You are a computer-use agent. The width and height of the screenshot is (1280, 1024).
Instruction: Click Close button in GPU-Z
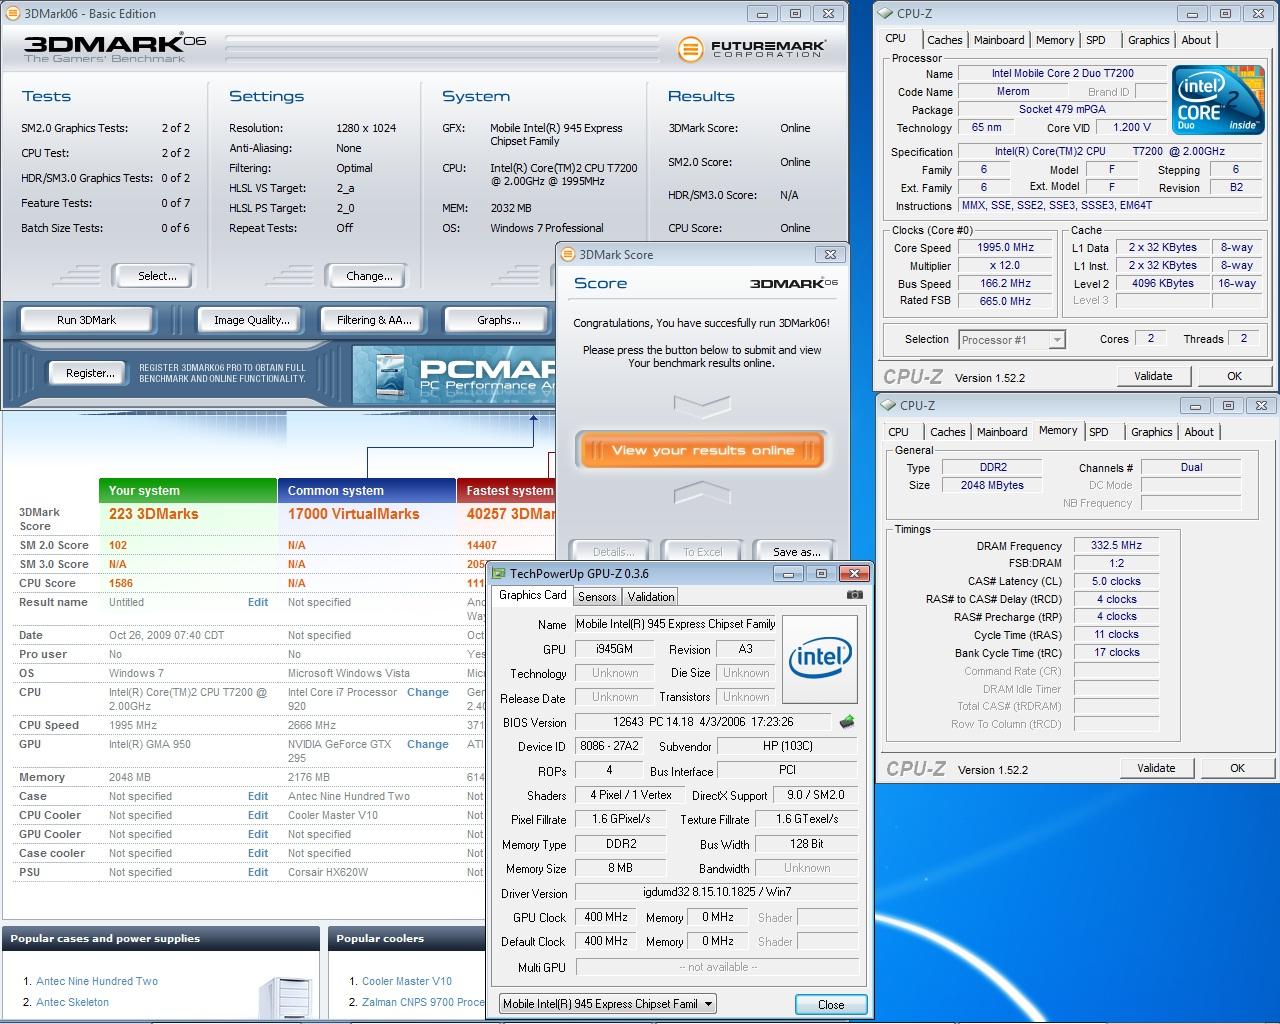pos(831,1005)
